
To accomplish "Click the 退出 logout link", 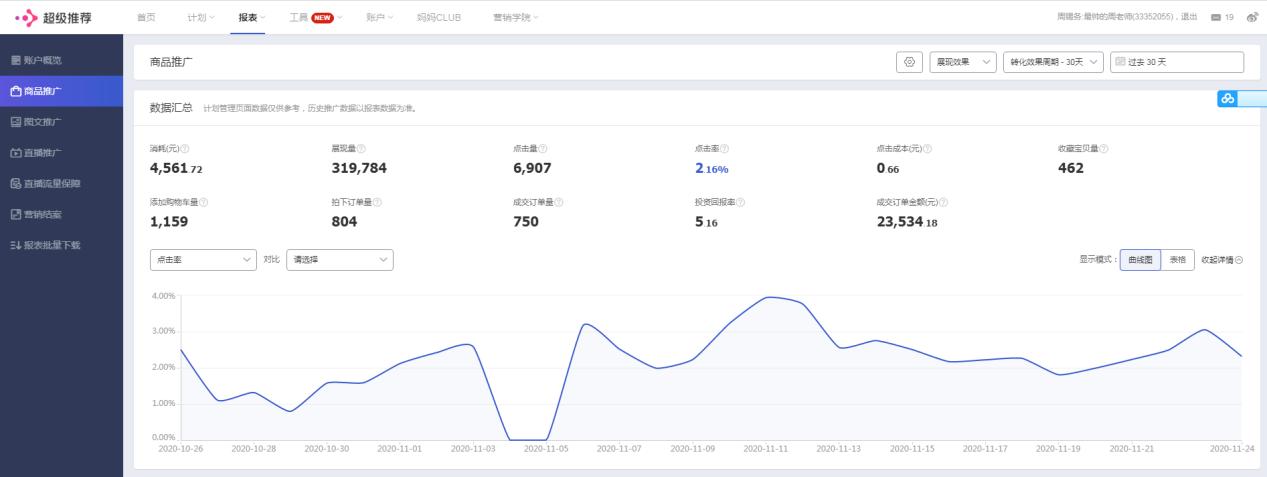I will click(1194, 17).
